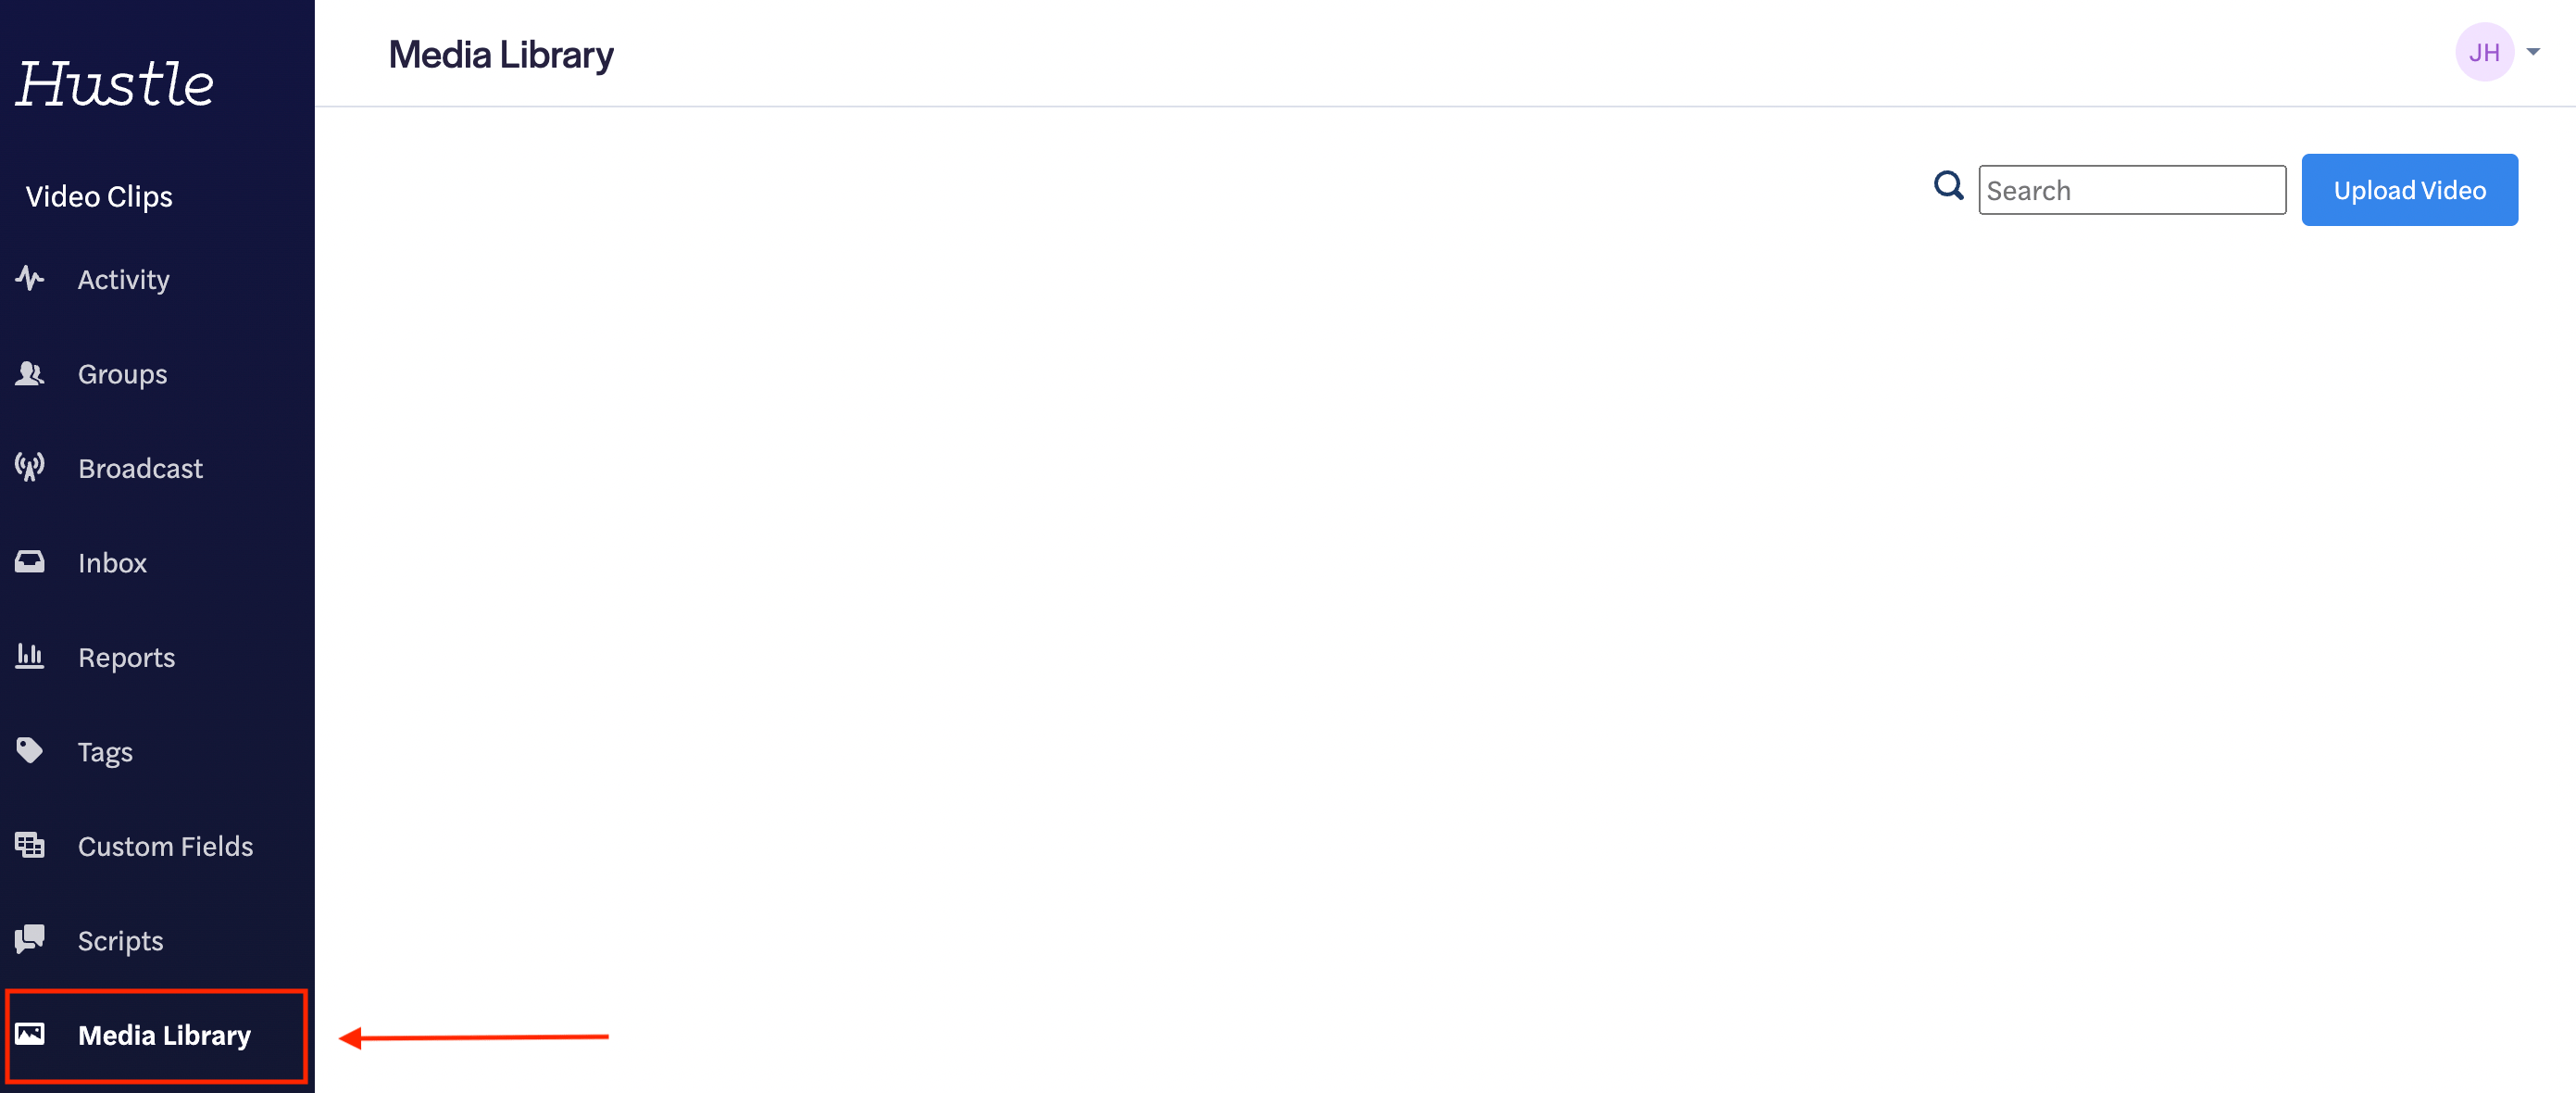Select the Media Library menu label
Image resolution: width=2576 pixels, height=1093 pixels.
coord(165,1035)
